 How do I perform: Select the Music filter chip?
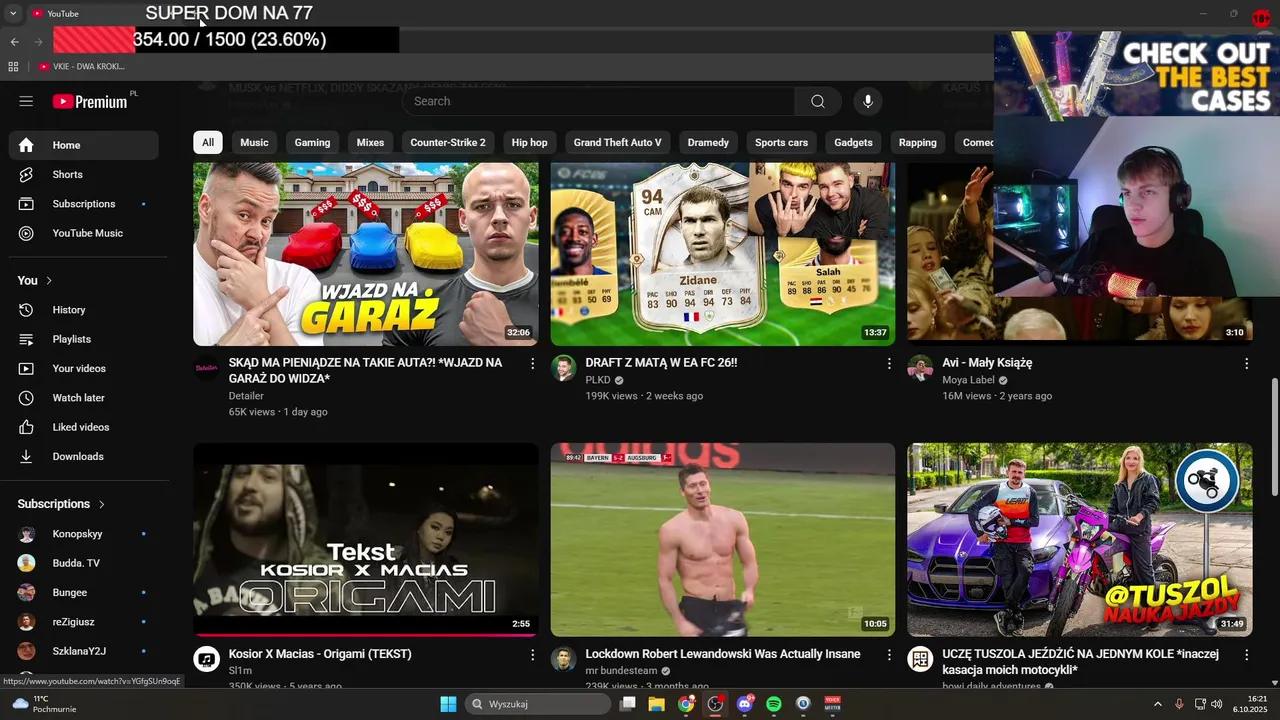[254, 142]
